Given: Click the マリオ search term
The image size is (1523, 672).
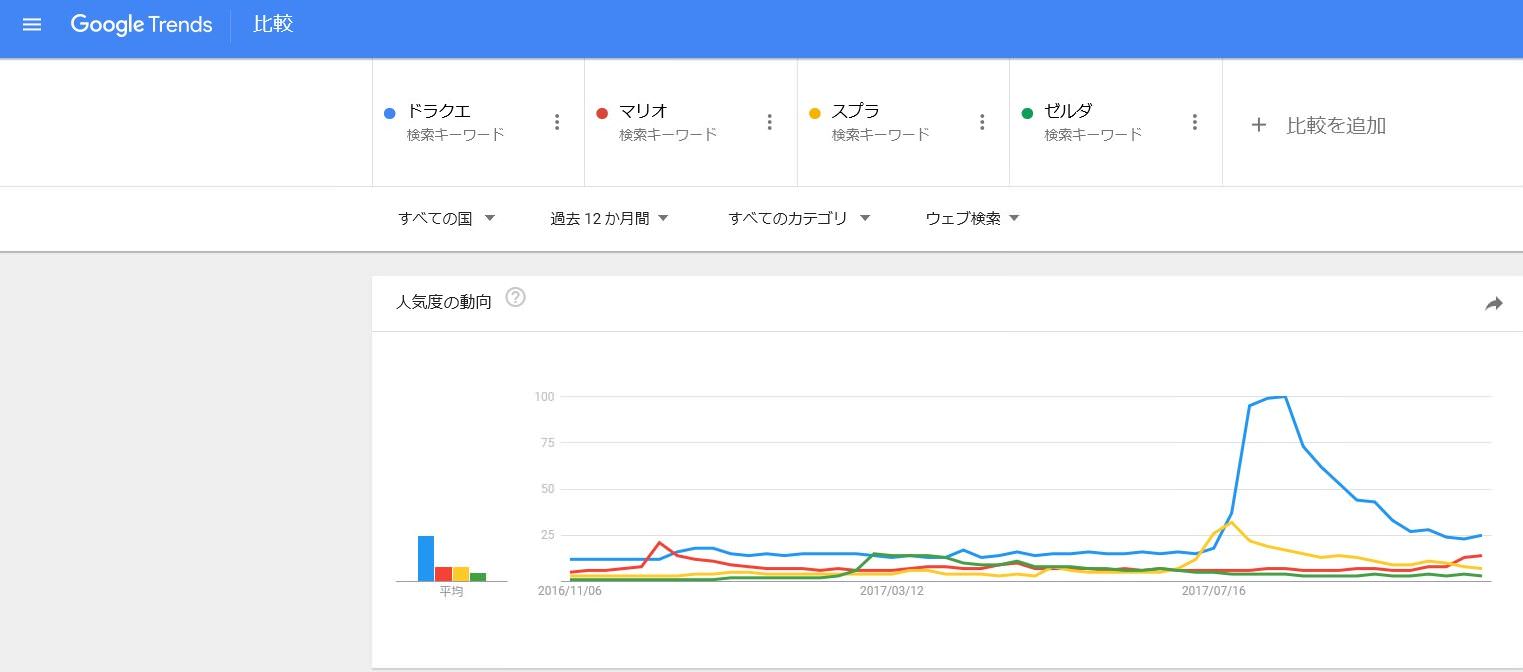Looking at the screenshot, I should [643, 111].
